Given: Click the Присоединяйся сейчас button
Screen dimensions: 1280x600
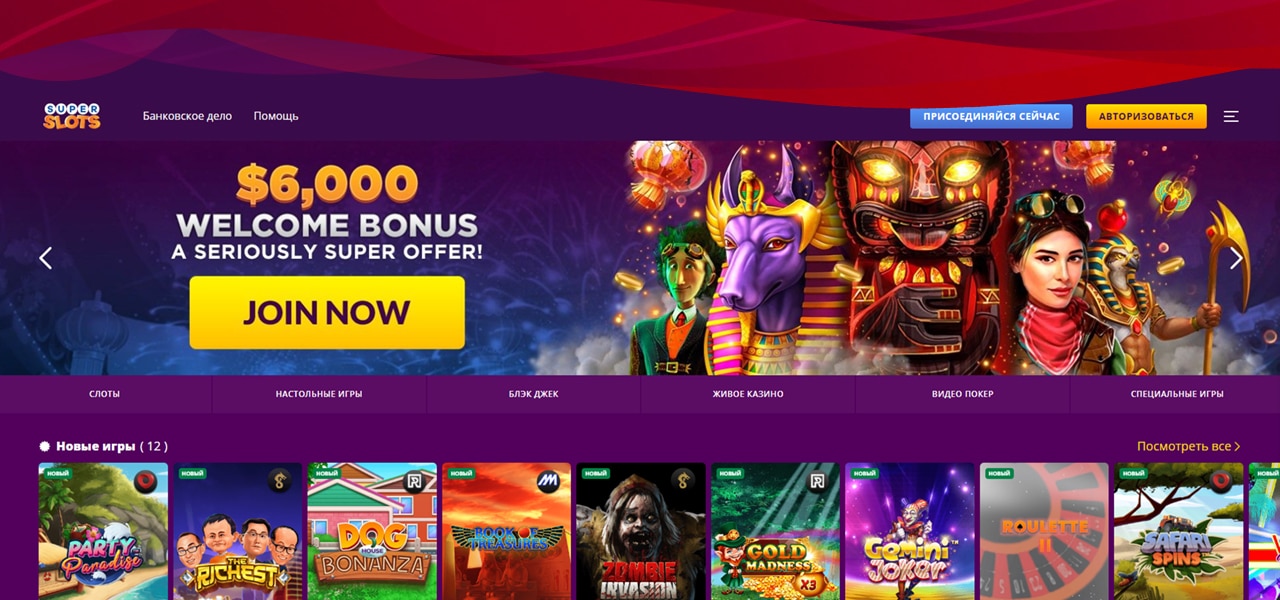Looking at the screenshot, I should [x=991, y=116].
